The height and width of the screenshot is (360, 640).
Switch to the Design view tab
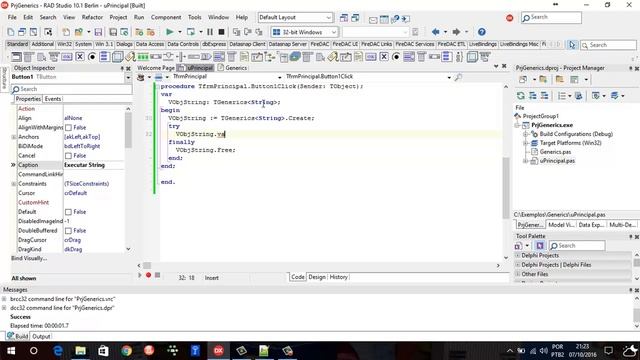click(317, 277)
